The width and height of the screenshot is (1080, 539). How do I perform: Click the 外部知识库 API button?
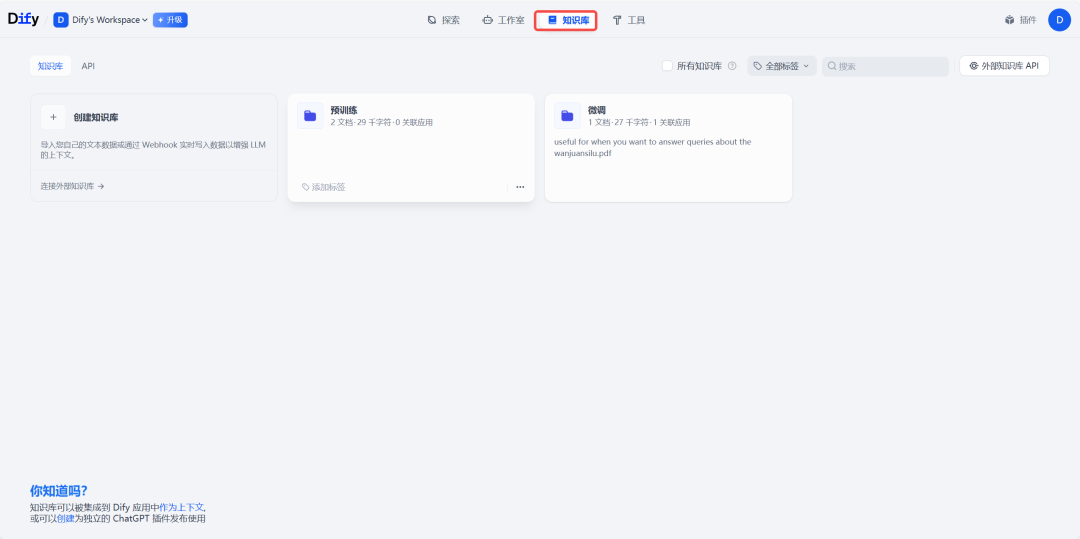click(x=1004, y=66)
